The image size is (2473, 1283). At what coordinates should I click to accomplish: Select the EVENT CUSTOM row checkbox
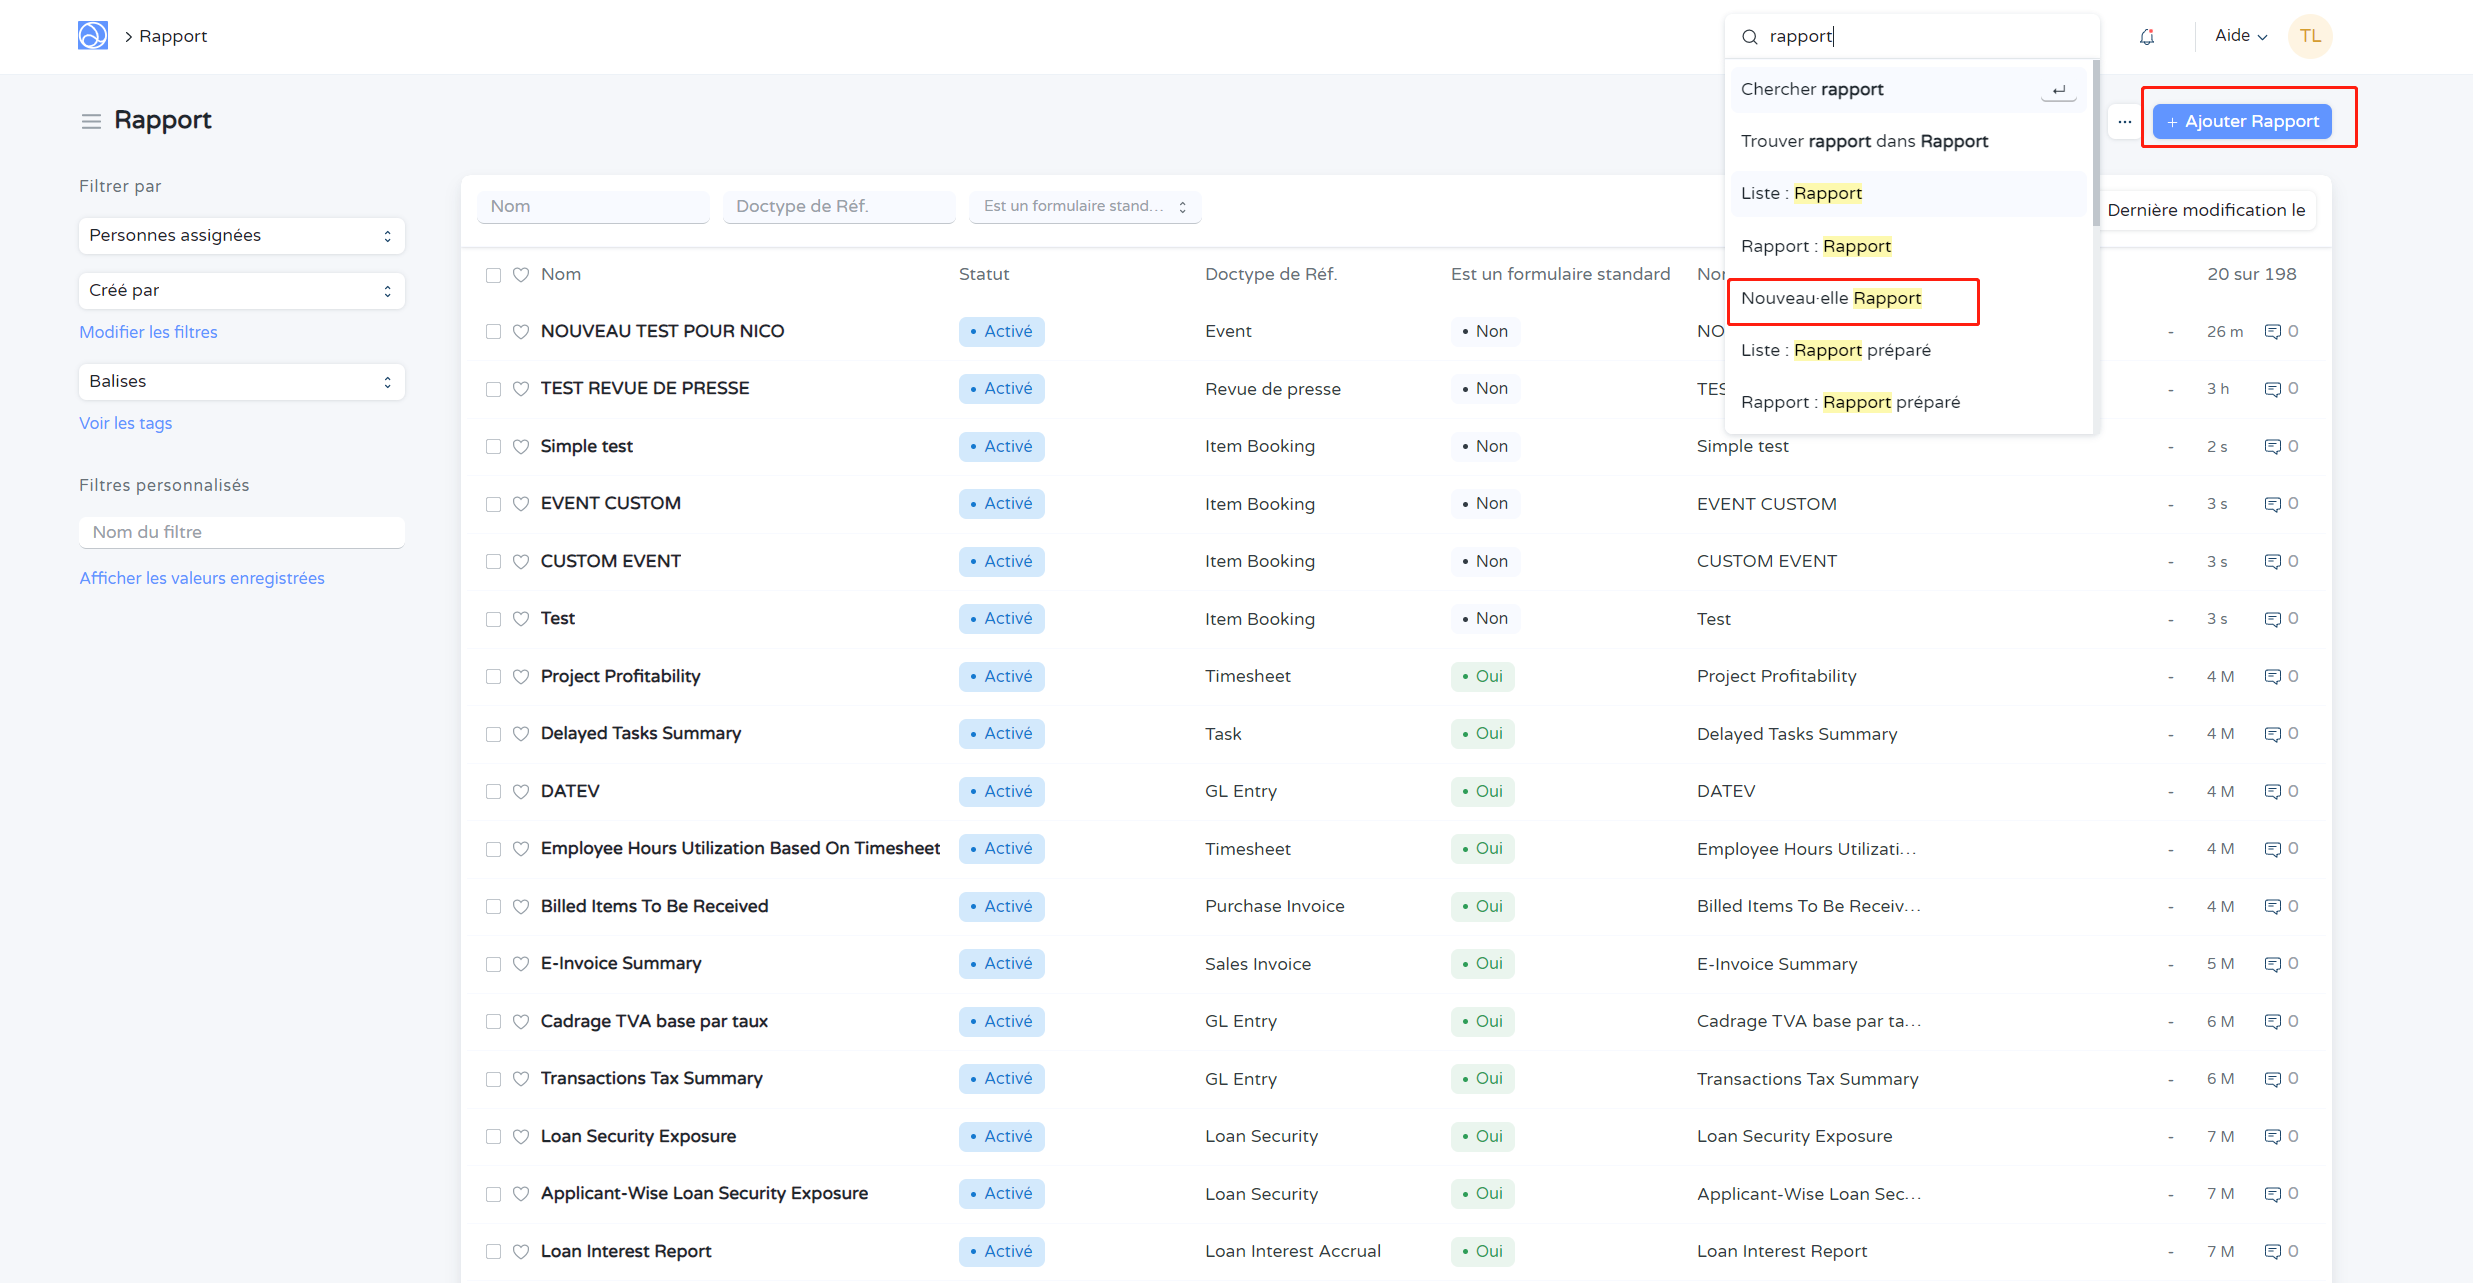493,504
